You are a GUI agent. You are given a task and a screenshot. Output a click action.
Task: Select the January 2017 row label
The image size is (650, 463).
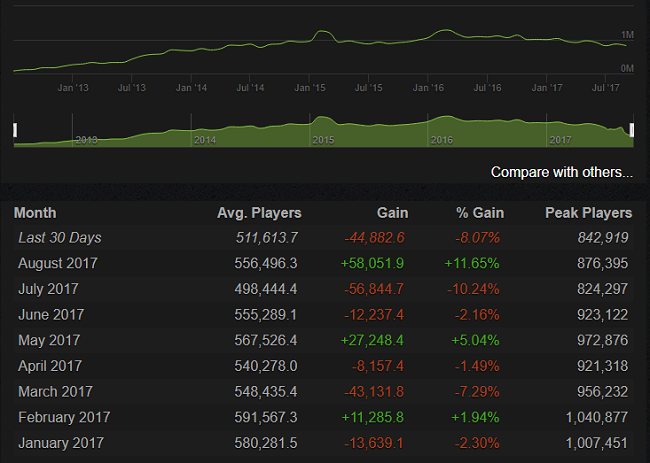tap(61, 443)
